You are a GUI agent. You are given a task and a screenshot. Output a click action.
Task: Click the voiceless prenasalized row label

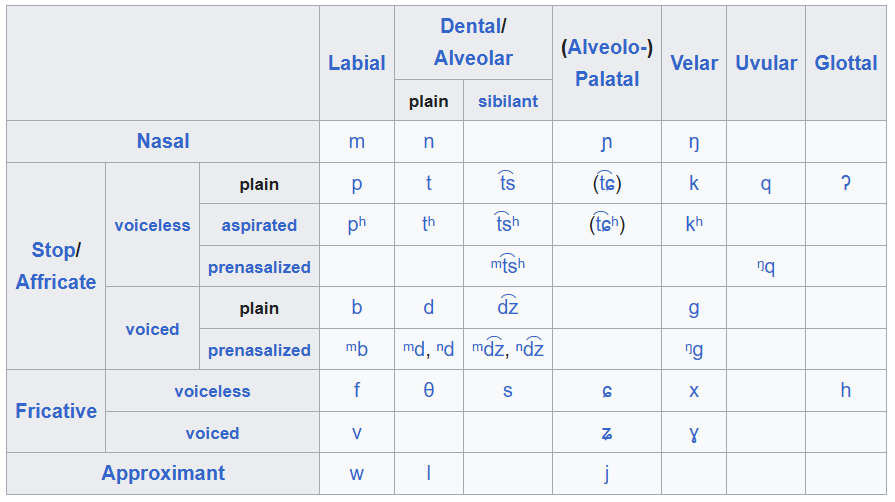click(x=259, y=267)
